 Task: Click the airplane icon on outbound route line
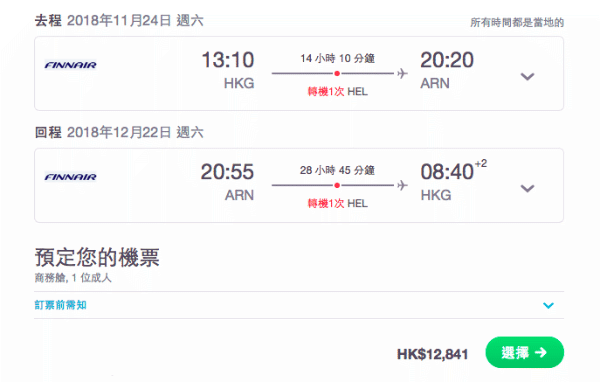coord(402,73)
